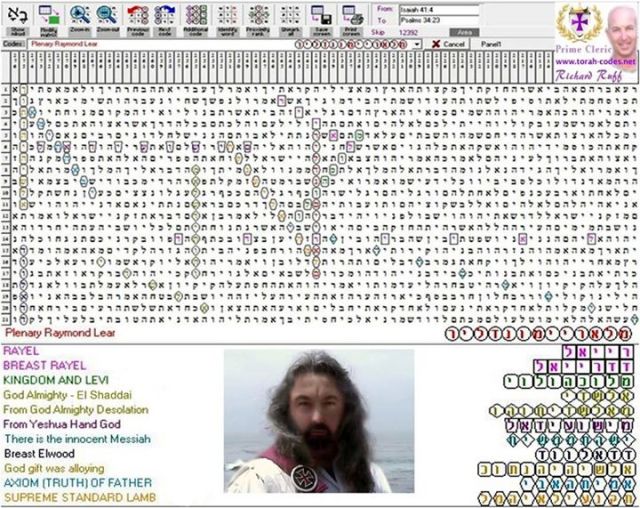Select the SUPREME STANDARD LAMB entry
The image size is (640, 508).
(80, 497)
